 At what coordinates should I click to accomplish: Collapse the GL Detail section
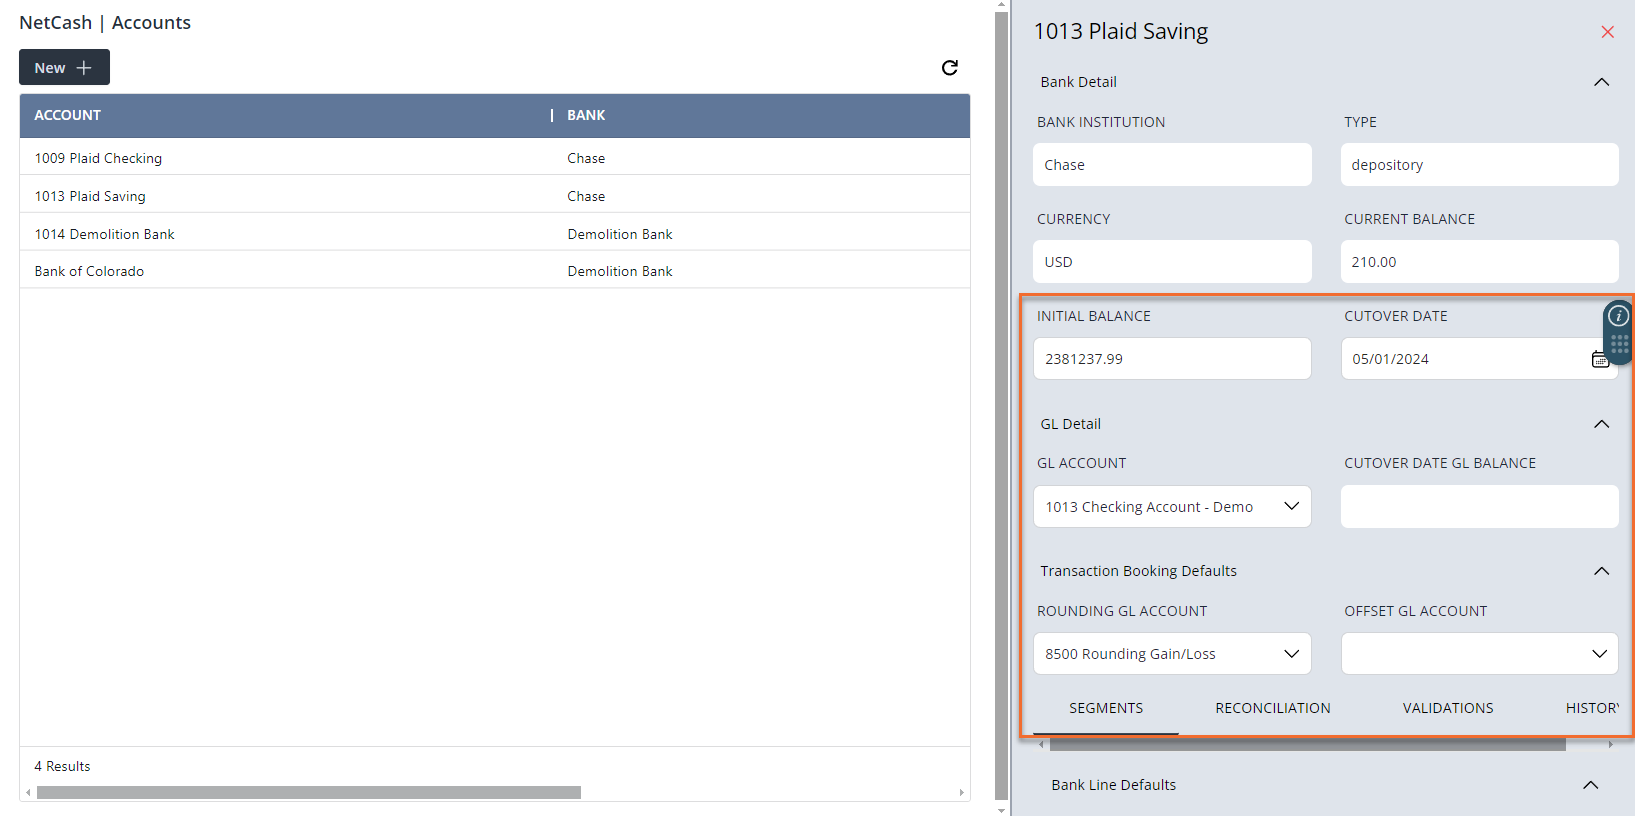pos(1600,424)
